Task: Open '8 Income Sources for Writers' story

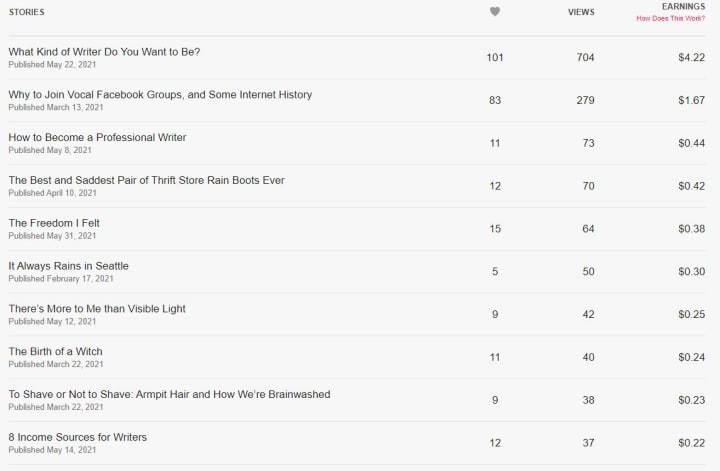Action: pyautogui.click(x=78, y=437)
